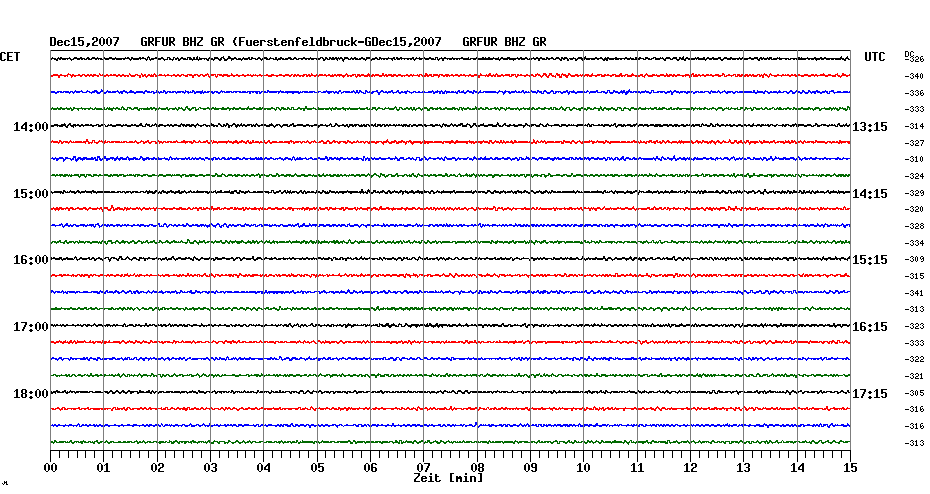This screenshot has height=494, width=930.
Task: Click the DC value -305
Action: 914,393
